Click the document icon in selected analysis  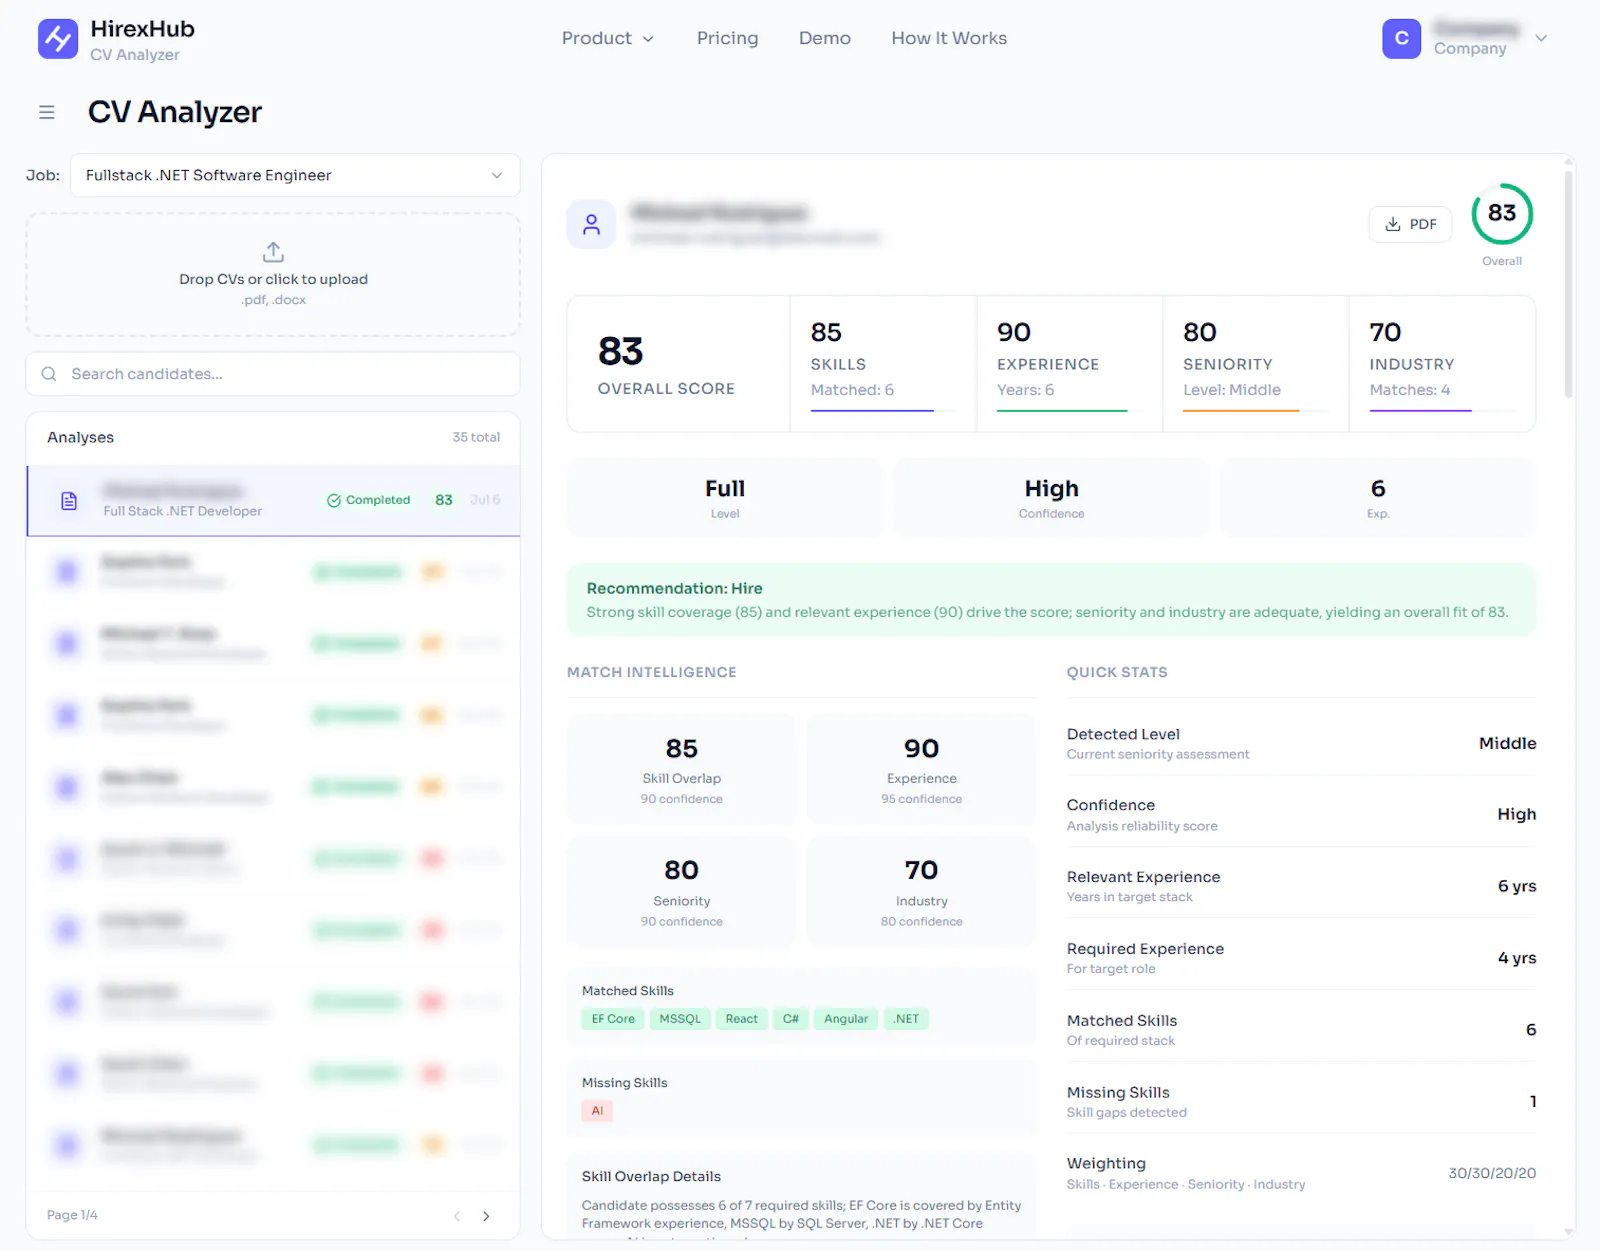click(69, 501)
